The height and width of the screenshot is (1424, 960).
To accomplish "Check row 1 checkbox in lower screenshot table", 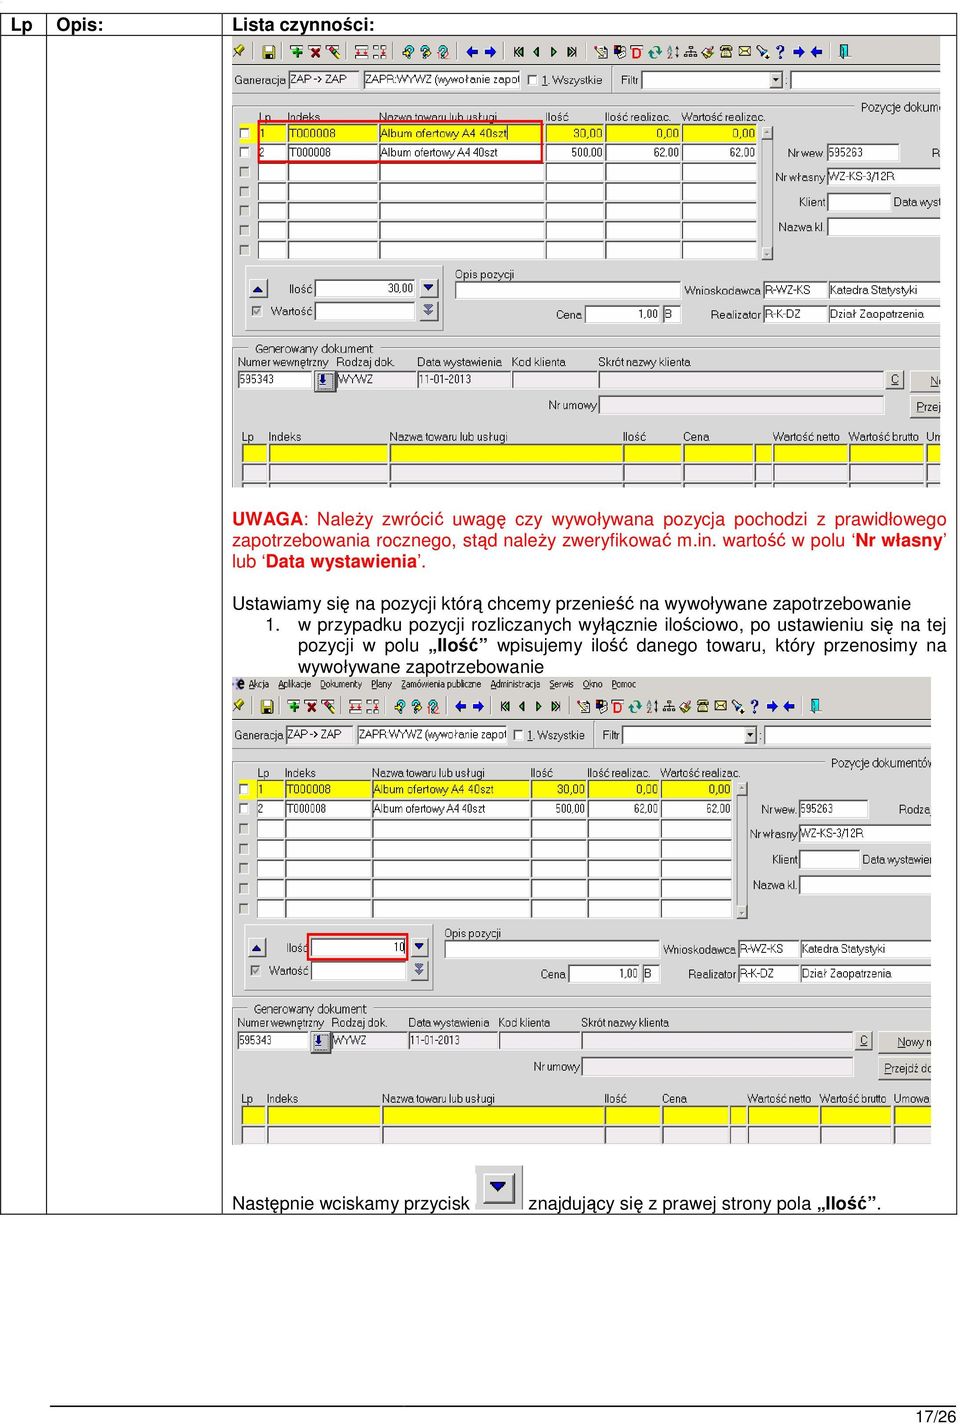I will (244, 789).
